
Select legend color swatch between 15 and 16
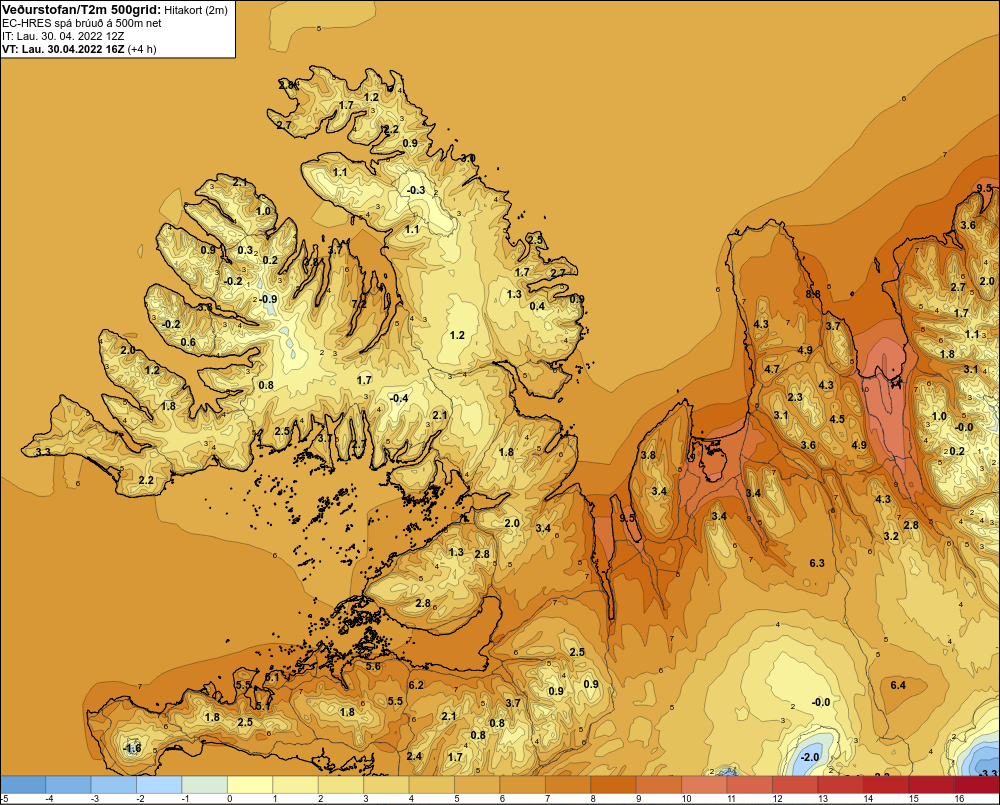931,785
